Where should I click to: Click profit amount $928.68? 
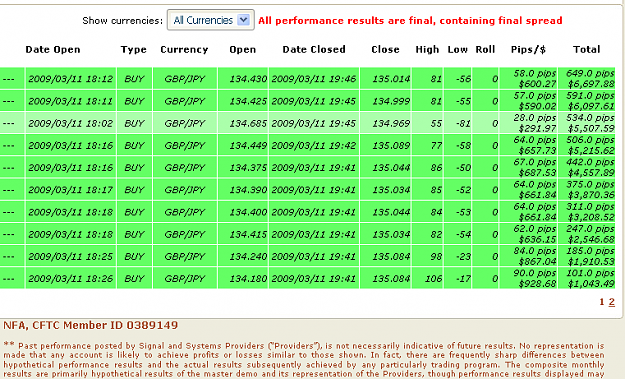pyautogui.click(x=537, y=284)
